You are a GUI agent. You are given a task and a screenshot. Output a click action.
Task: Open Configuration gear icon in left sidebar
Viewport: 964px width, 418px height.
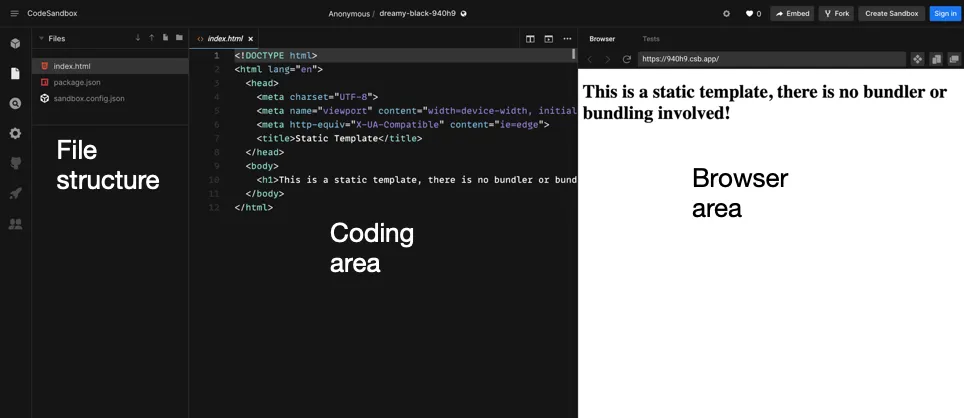[15, 133]
